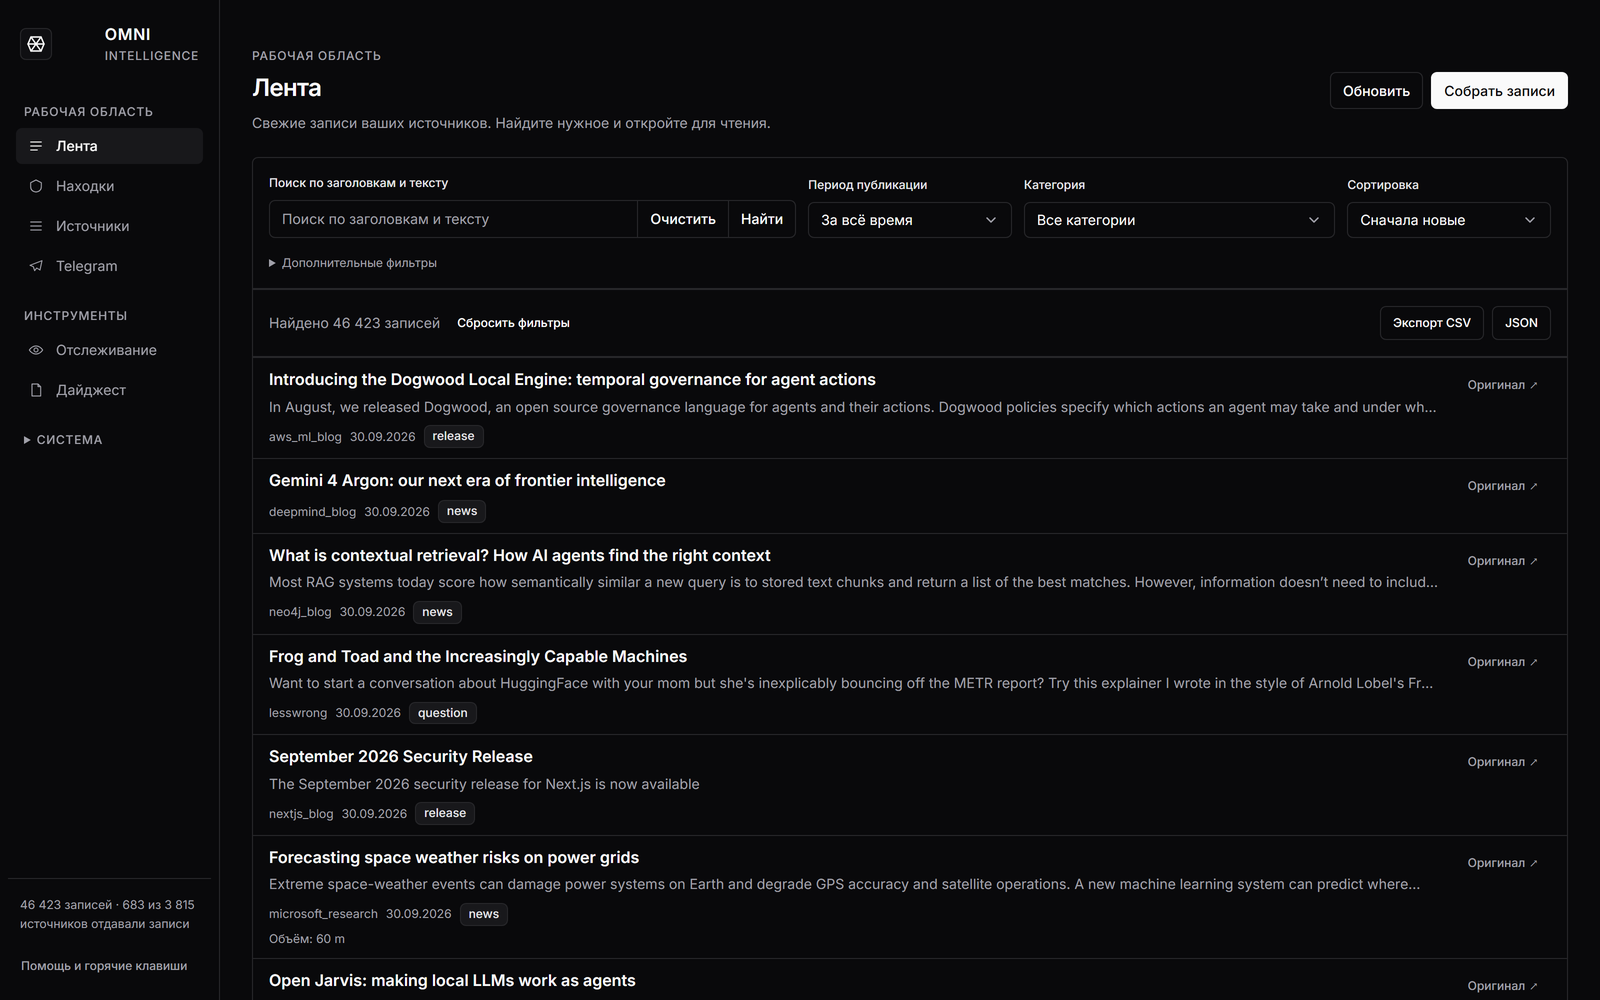Click the Лента feed icon in sidebar
Screen dimensions: 1600x1000
[x=36, y=146]
